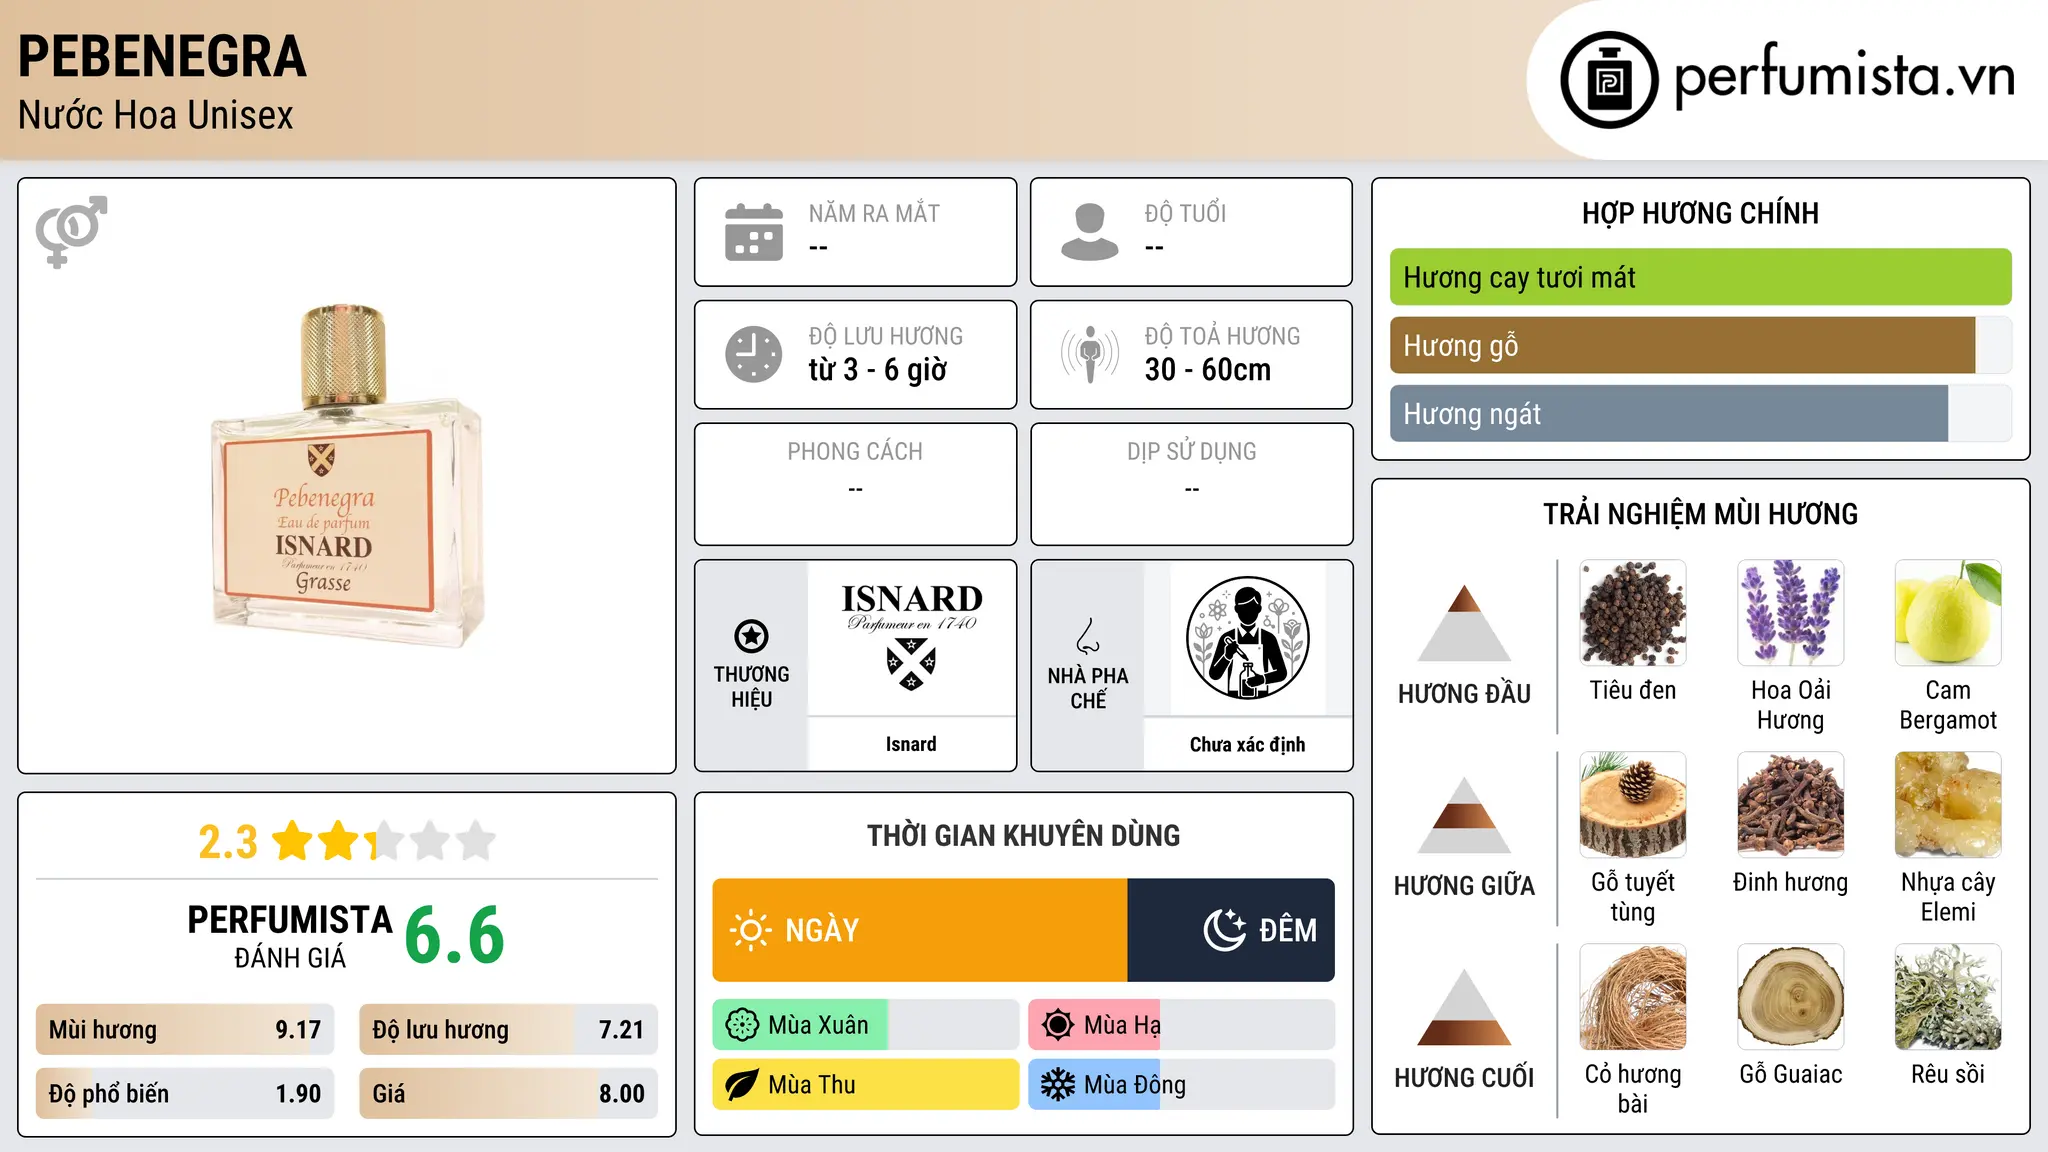Click the clock icon beside Độ lưu hương
The width and height of the screenshot is (2048, 1152).
click(x=754, y=354)
